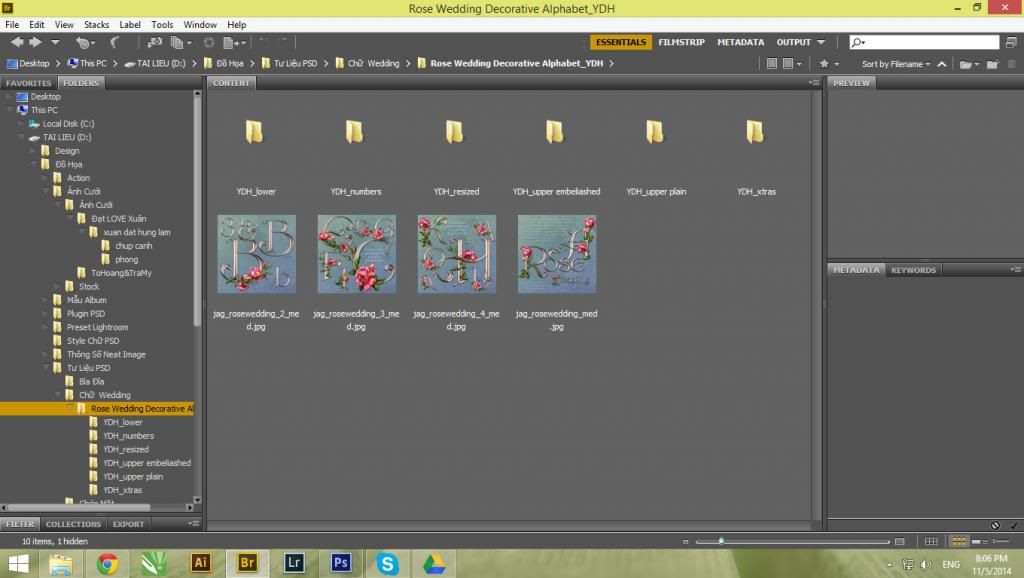The height and width of the screenshot is (578, 1024).
Task: Open Google Drive from the taskbar
Action: (434, 563)
